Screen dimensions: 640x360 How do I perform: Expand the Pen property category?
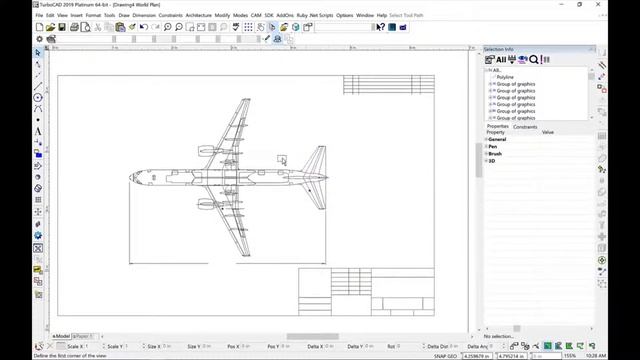coord(486,147)
